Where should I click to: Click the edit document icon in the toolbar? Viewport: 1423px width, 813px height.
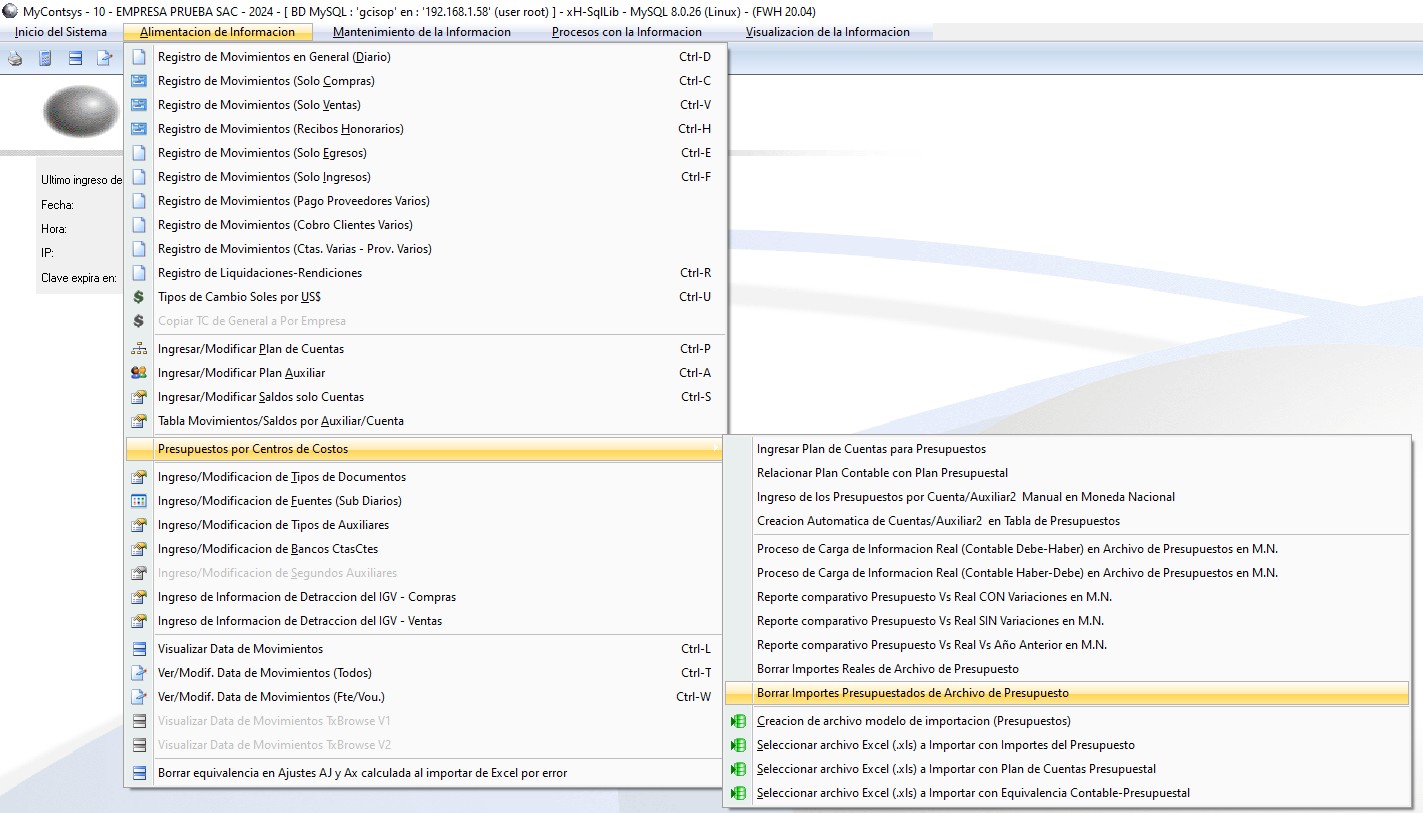click(104, 58)
